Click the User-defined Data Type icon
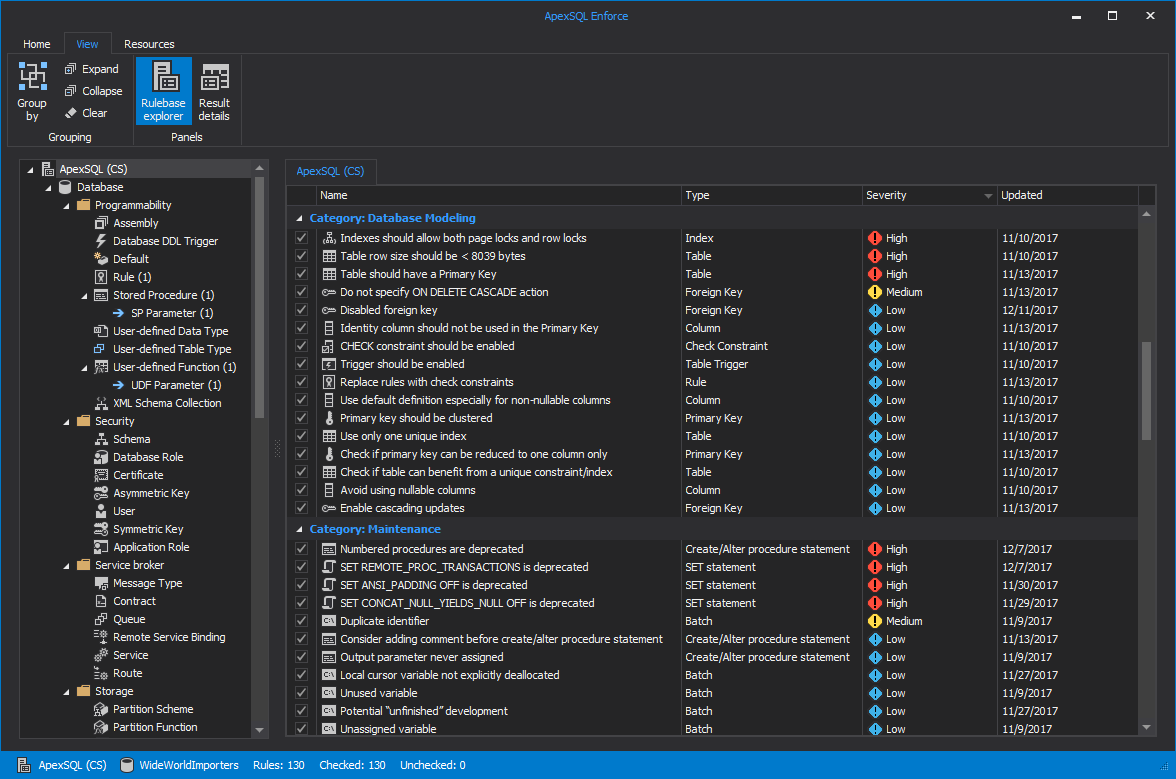 click(101, 331)
